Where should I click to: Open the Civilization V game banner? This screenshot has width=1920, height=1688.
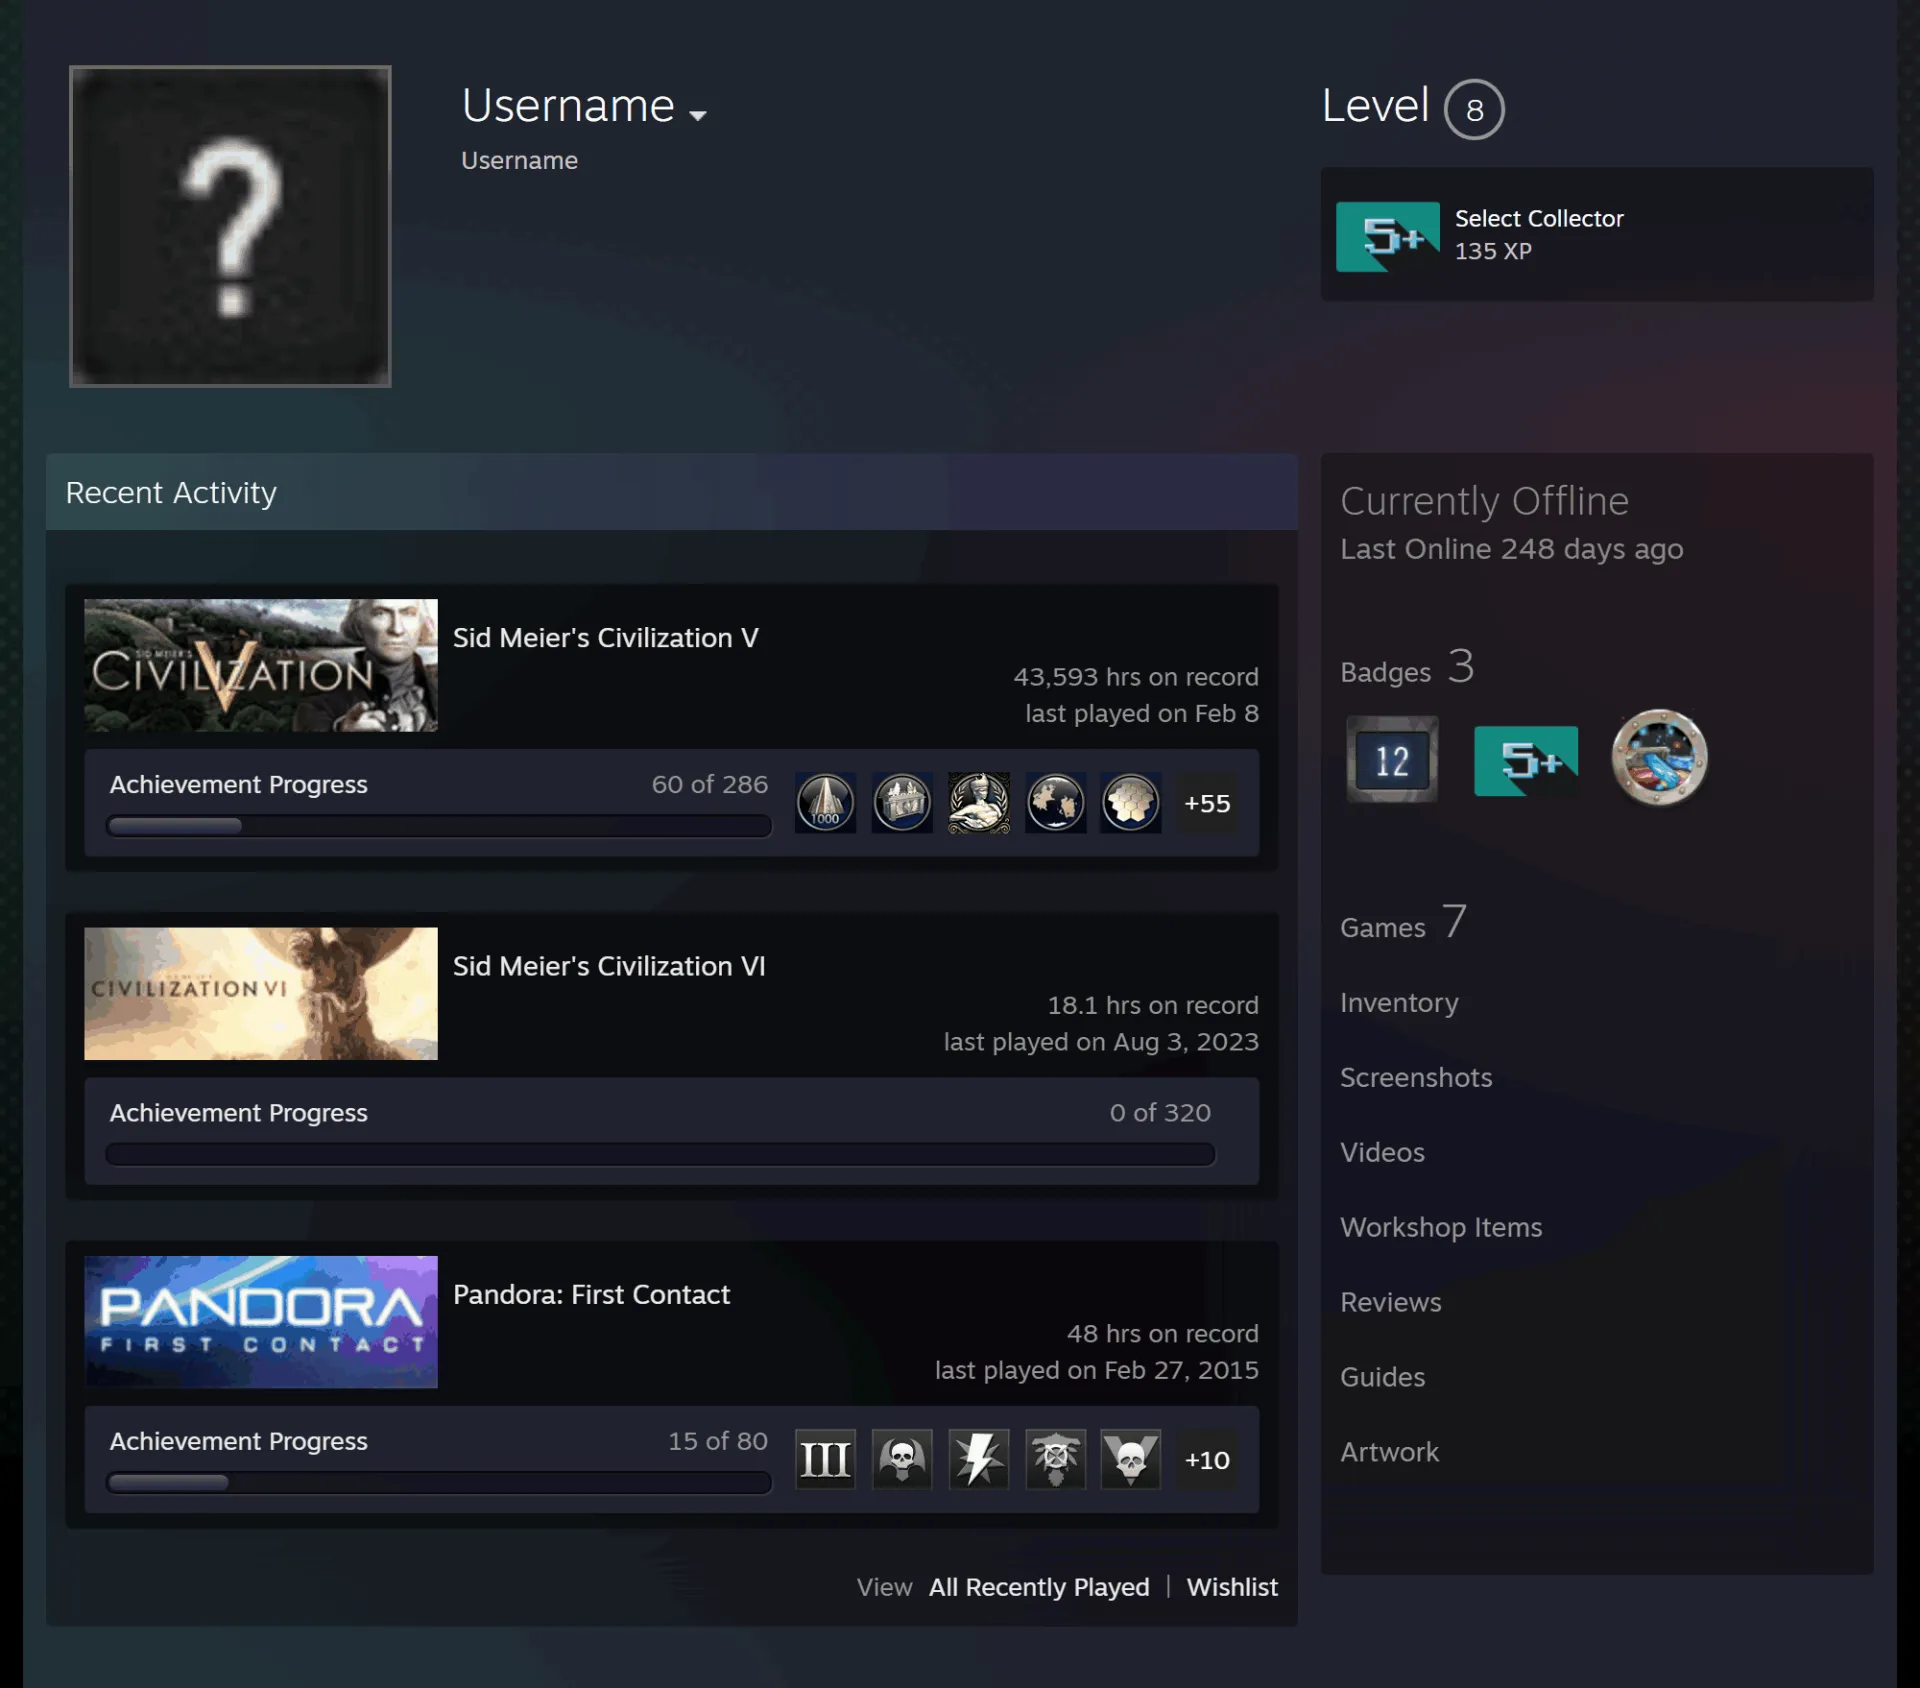pyautogui.click(x=261, y=665)
